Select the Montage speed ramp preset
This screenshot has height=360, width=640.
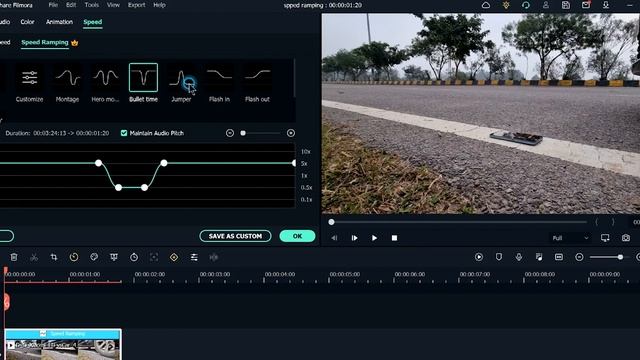[67, 83]
